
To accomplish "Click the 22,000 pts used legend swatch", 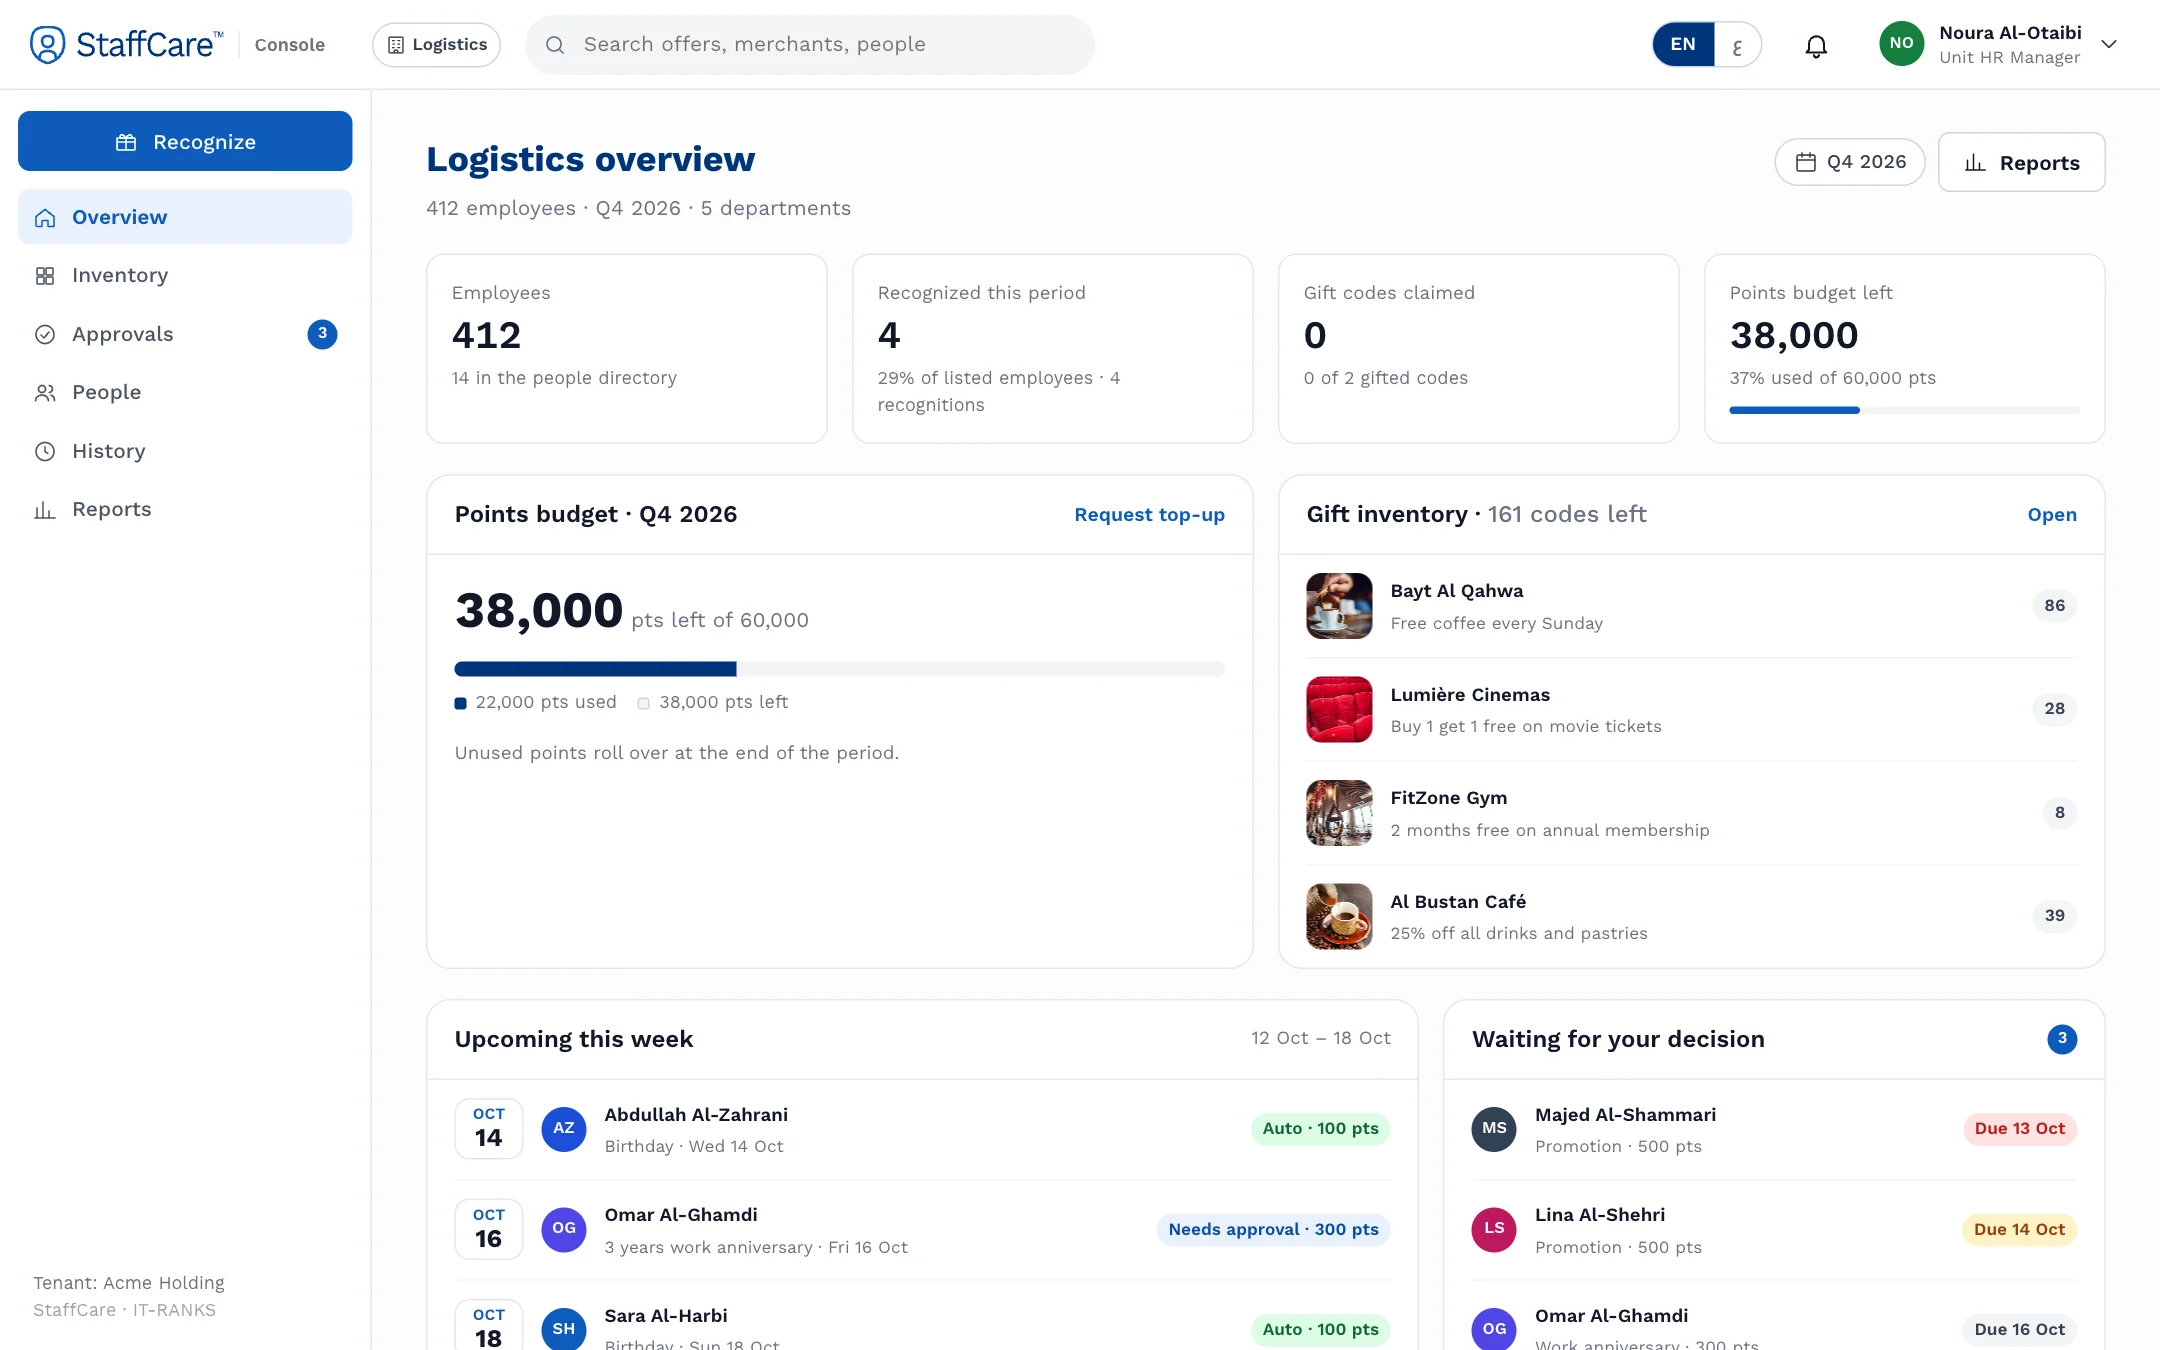I will 461,703.
